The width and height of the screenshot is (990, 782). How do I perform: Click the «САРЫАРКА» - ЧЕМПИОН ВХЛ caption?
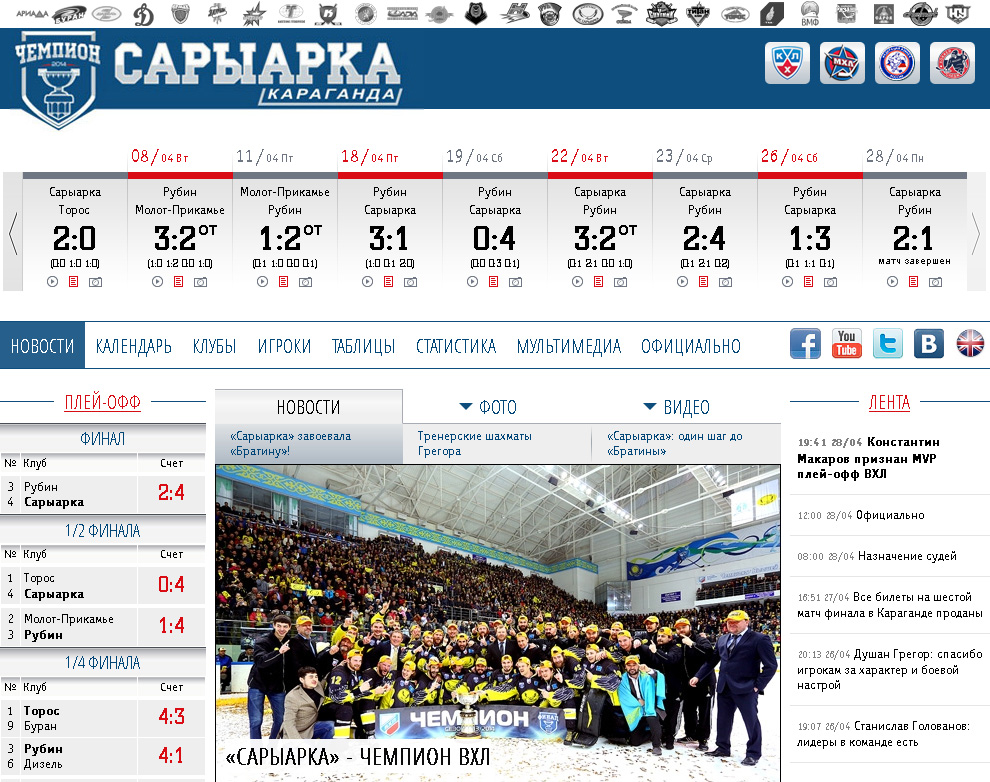[x=358, y=757]
